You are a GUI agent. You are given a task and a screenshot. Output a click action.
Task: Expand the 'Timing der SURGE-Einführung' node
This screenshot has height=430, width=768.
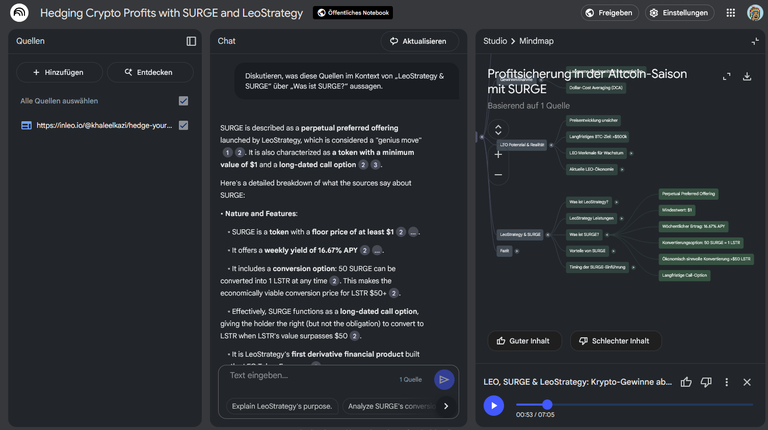(x=633, y=267)
